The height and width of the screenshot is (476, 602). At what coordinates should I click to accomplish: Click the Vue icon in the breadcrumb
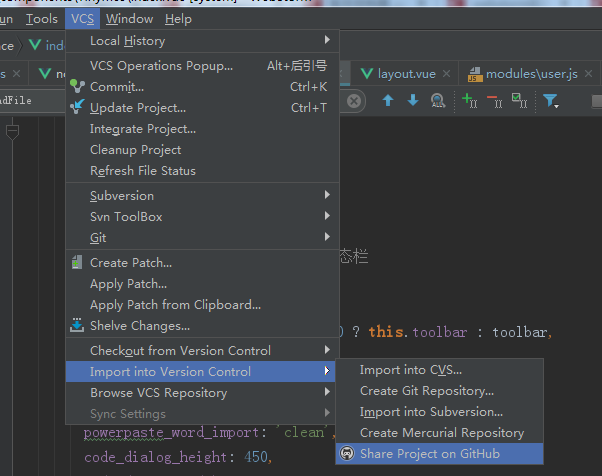pos(35,45)
